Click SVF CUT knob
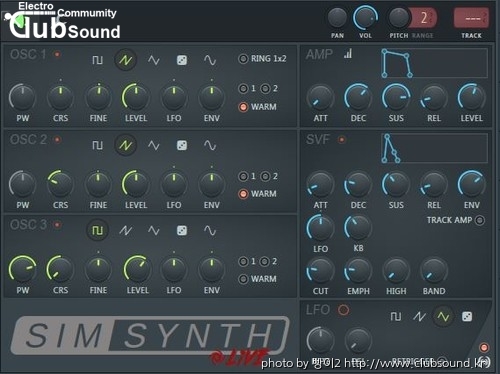 tap(320, 271)
